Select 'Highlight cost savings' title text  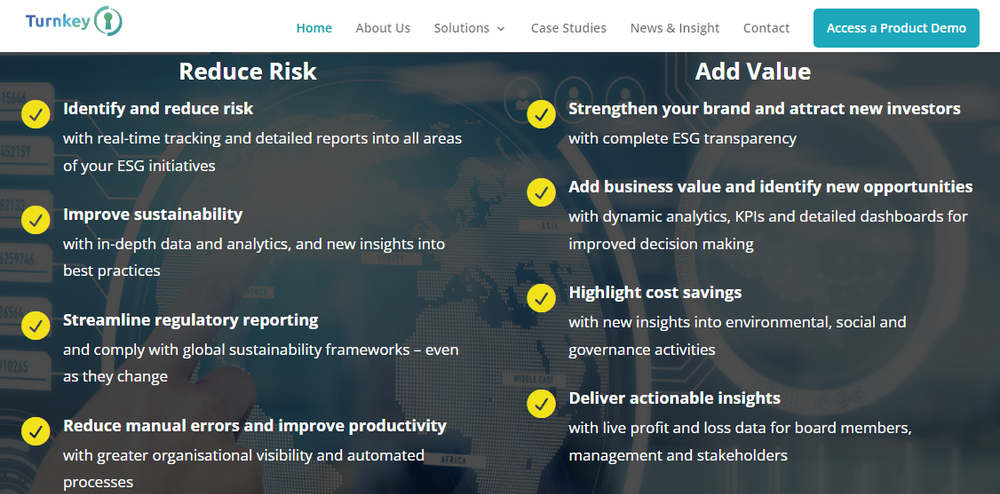[655, 293]
